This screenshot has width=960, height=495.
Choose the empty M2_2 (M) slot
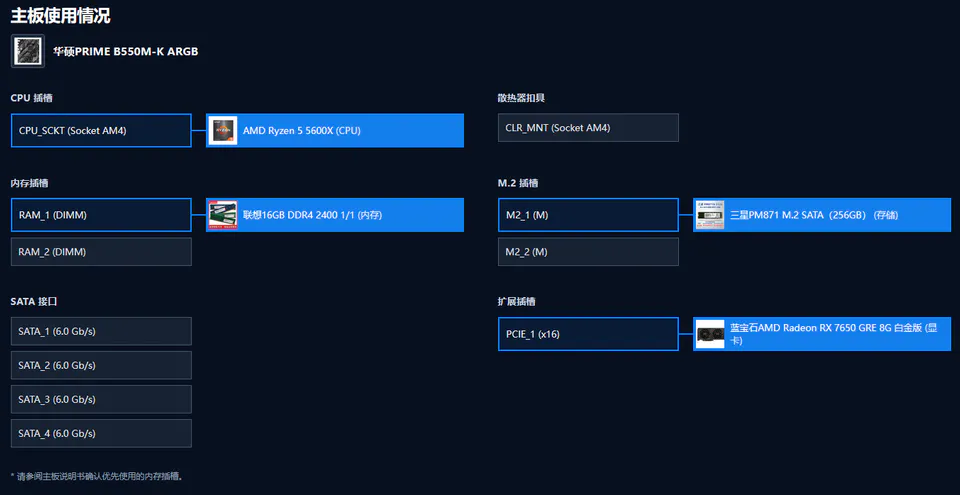pos(588,252)
